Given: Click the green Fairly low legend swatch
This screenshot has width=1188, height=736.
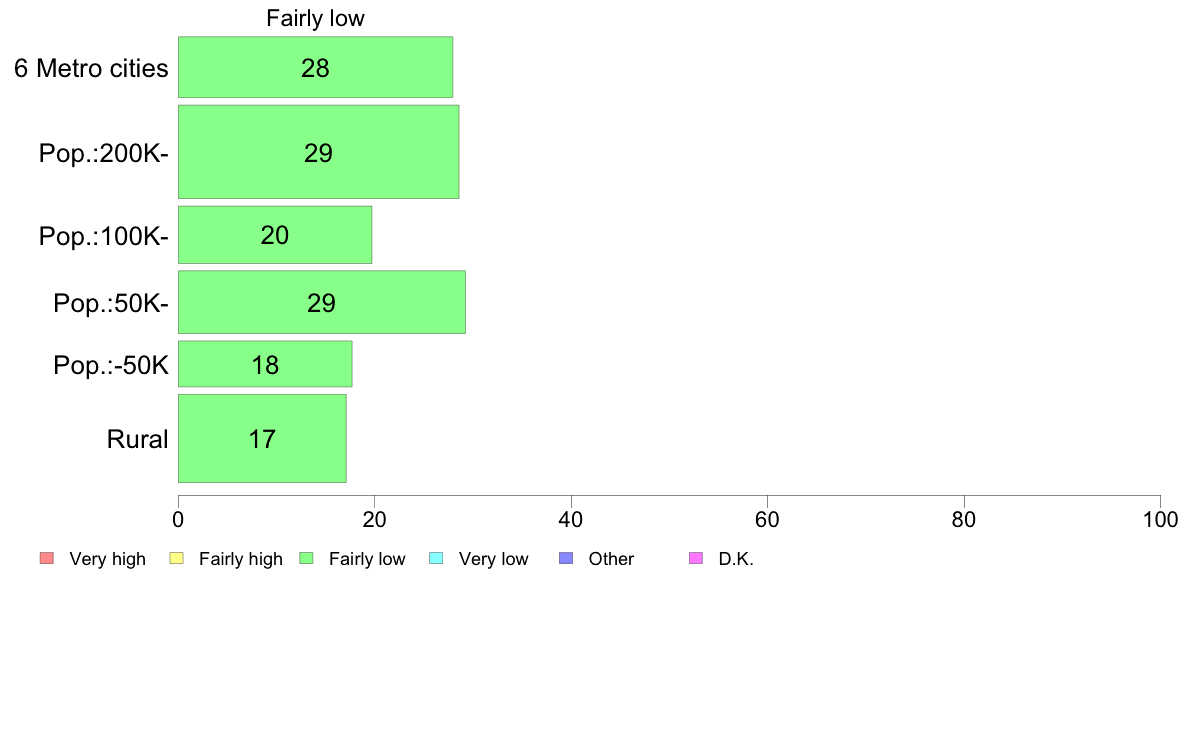Looking at the screenshot, I should click(x=307, y=559).
